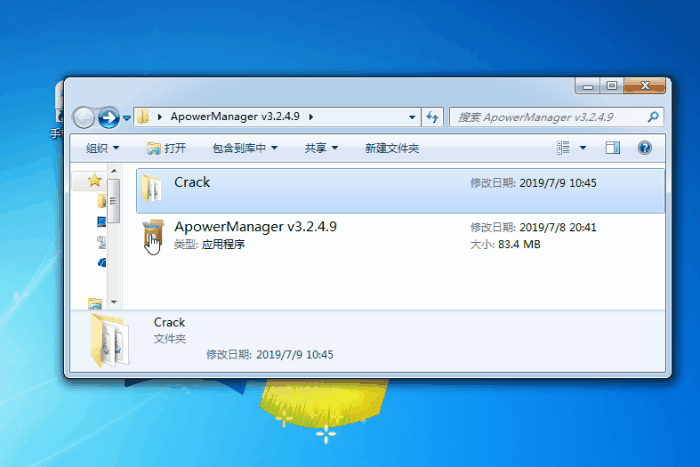Select the Crack folder name
The height and width of the screenshot is (467, 700).
coord(192,182)
